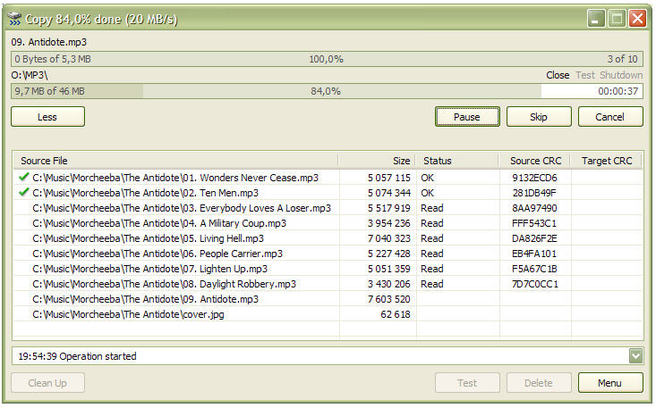Sort by the Source File column header
This screenshot has height=408, width=656.
tap(175, 160)
